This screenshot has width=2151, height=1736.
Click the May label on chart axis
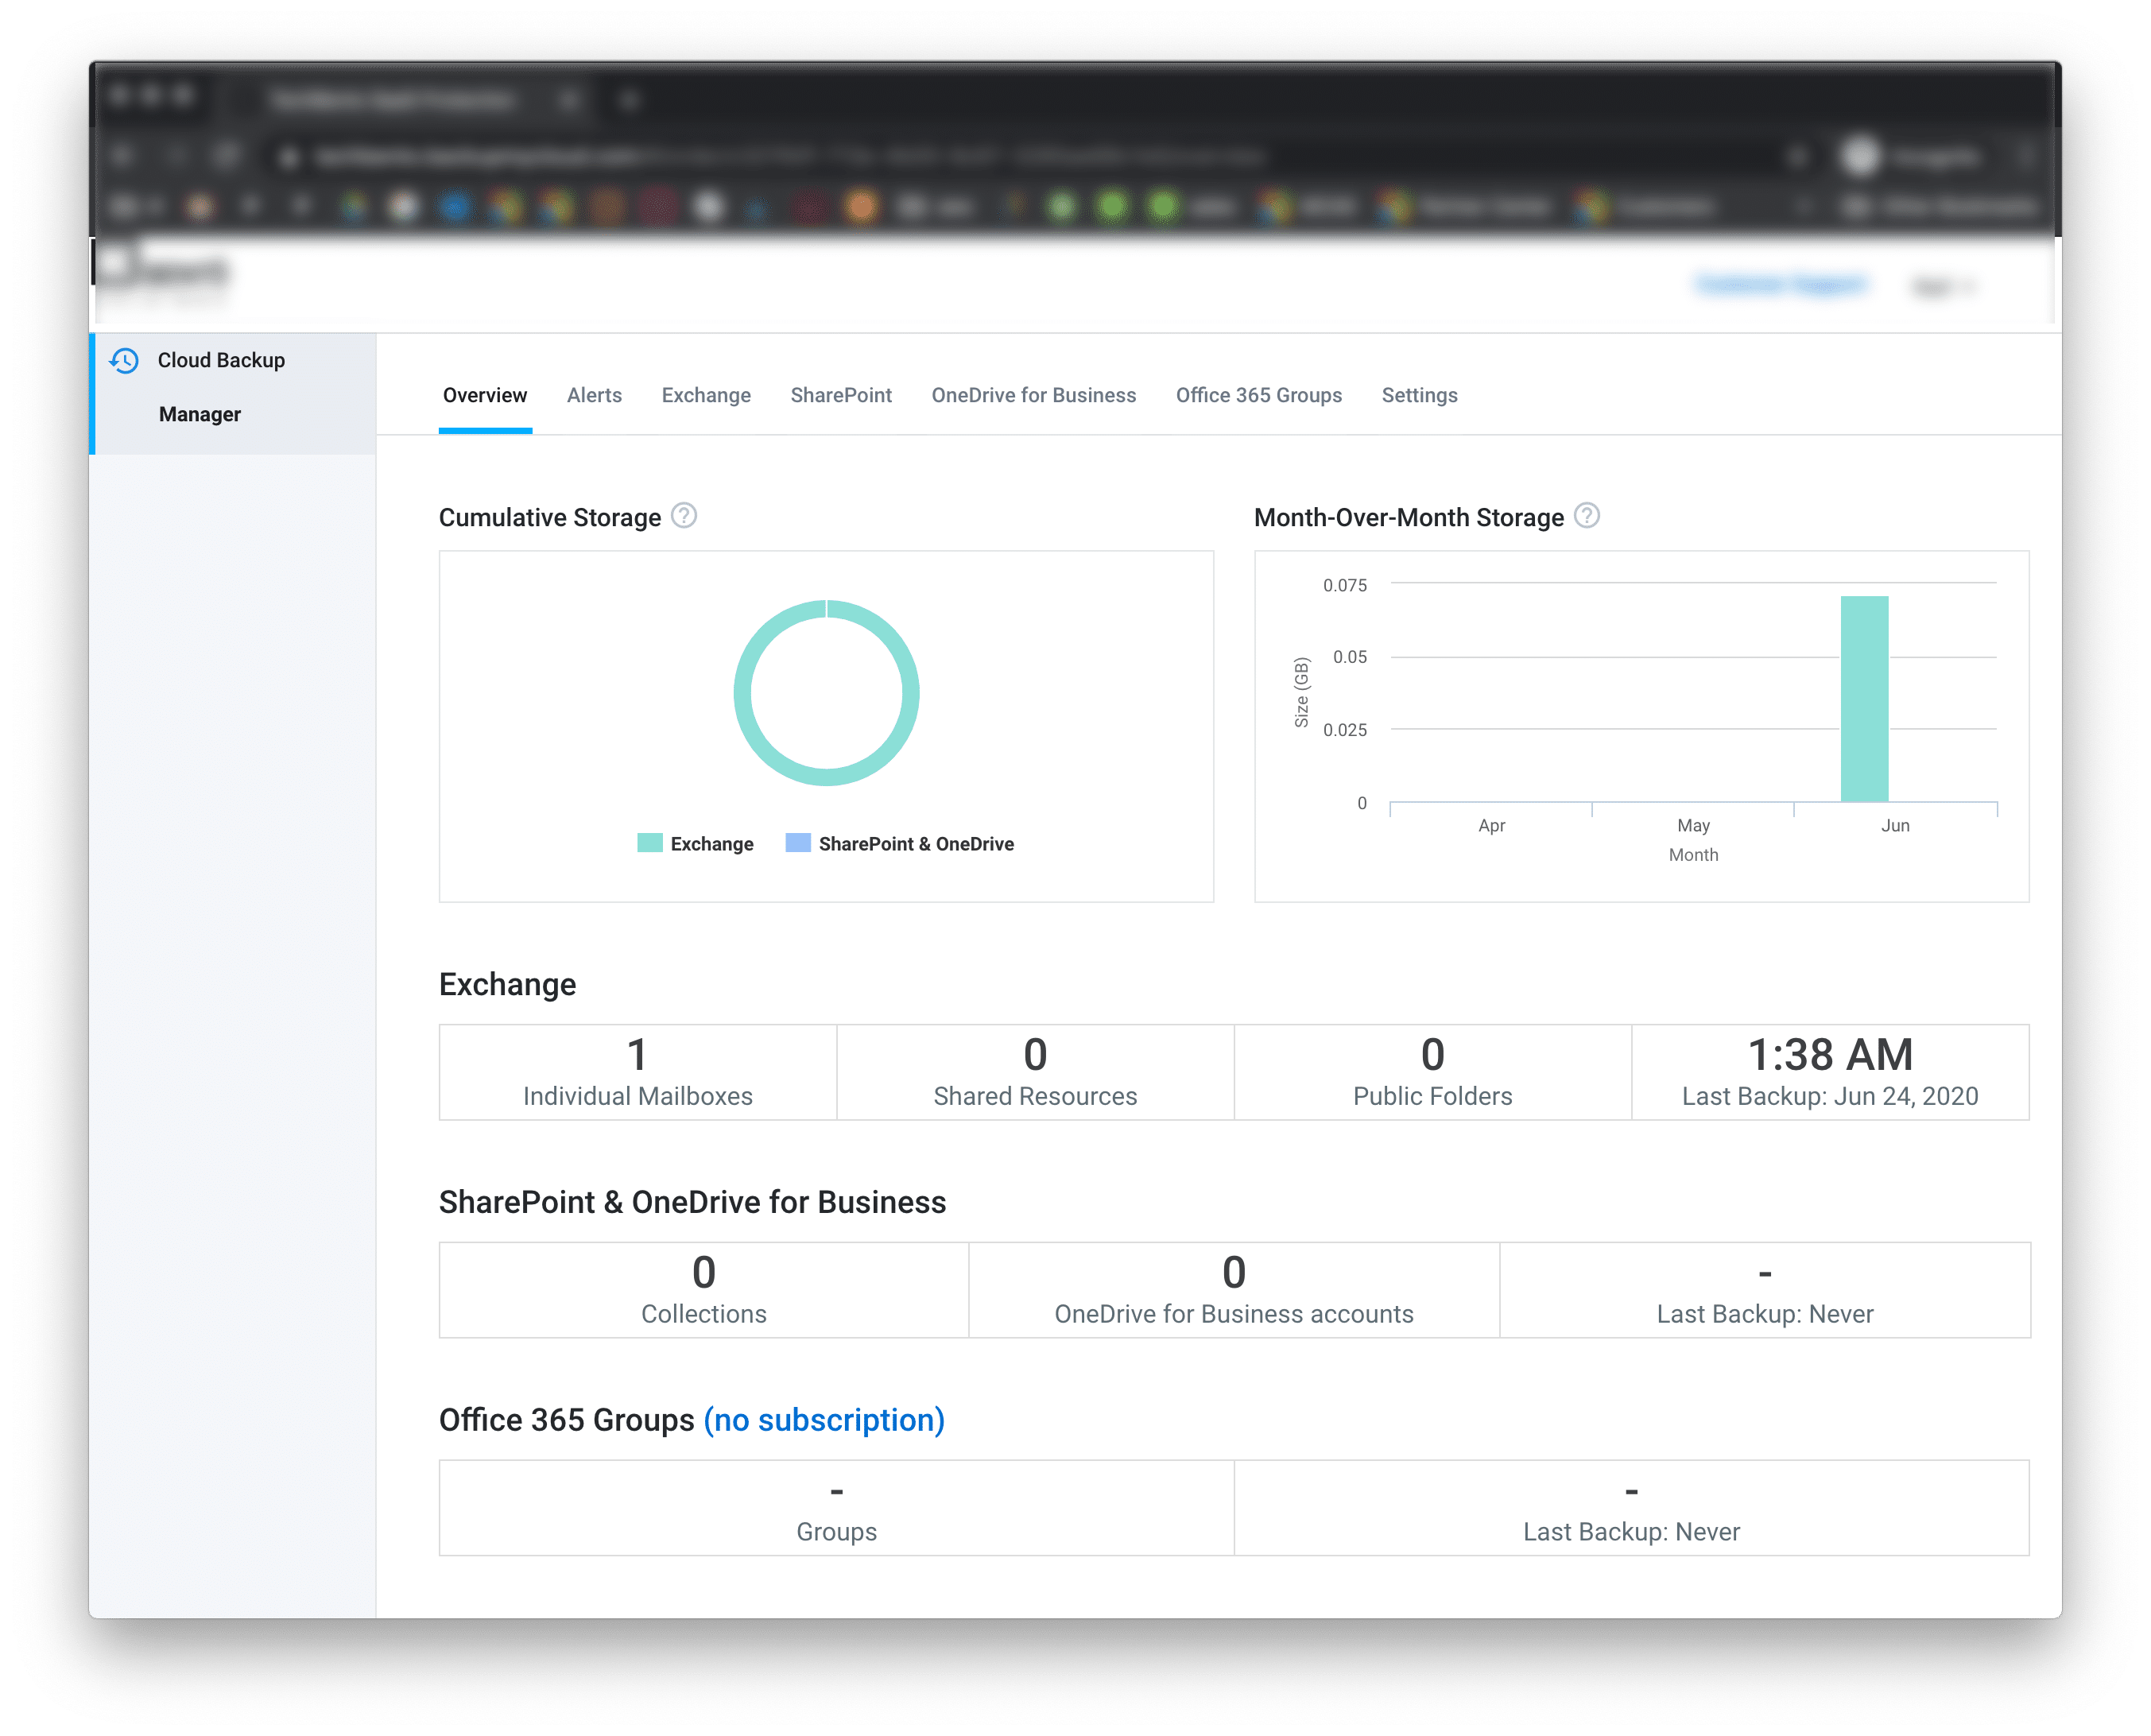pos(1694,826)
